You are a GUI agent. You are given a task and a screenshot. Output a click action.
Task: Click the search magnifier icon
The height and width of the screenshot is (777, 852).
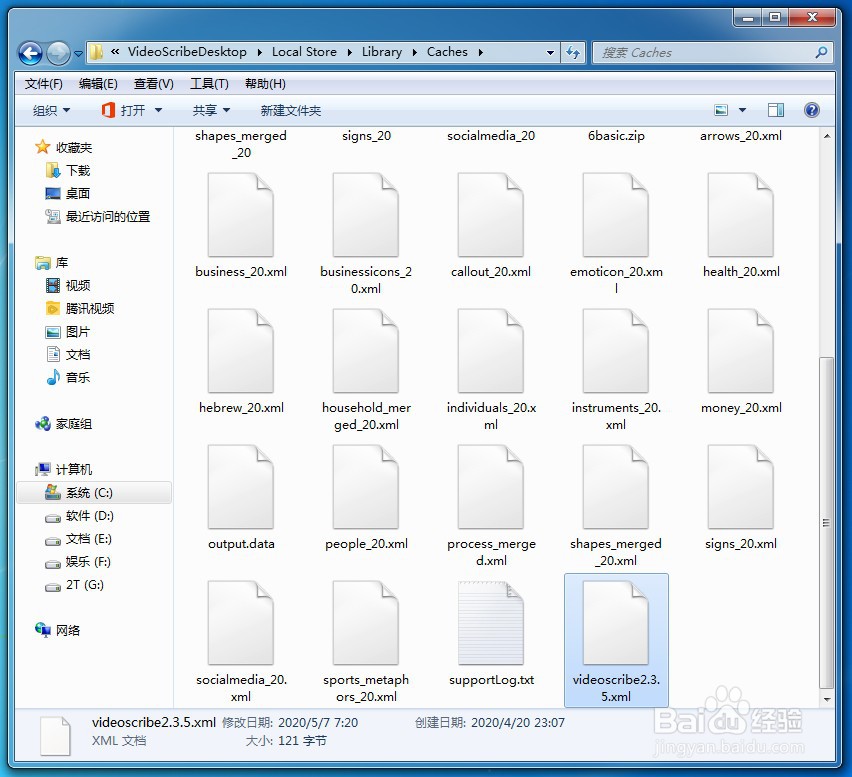[x=822, y=52]
